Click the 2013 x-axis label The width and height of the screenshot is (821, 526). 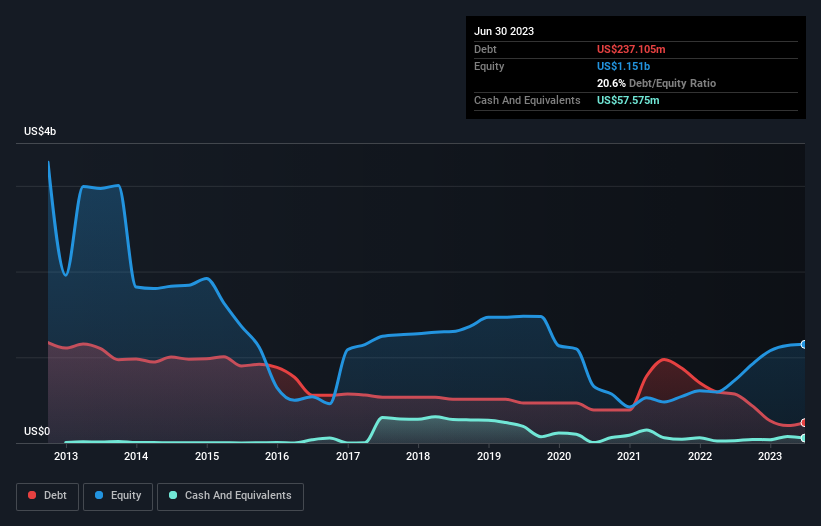[x=65, y=456]
